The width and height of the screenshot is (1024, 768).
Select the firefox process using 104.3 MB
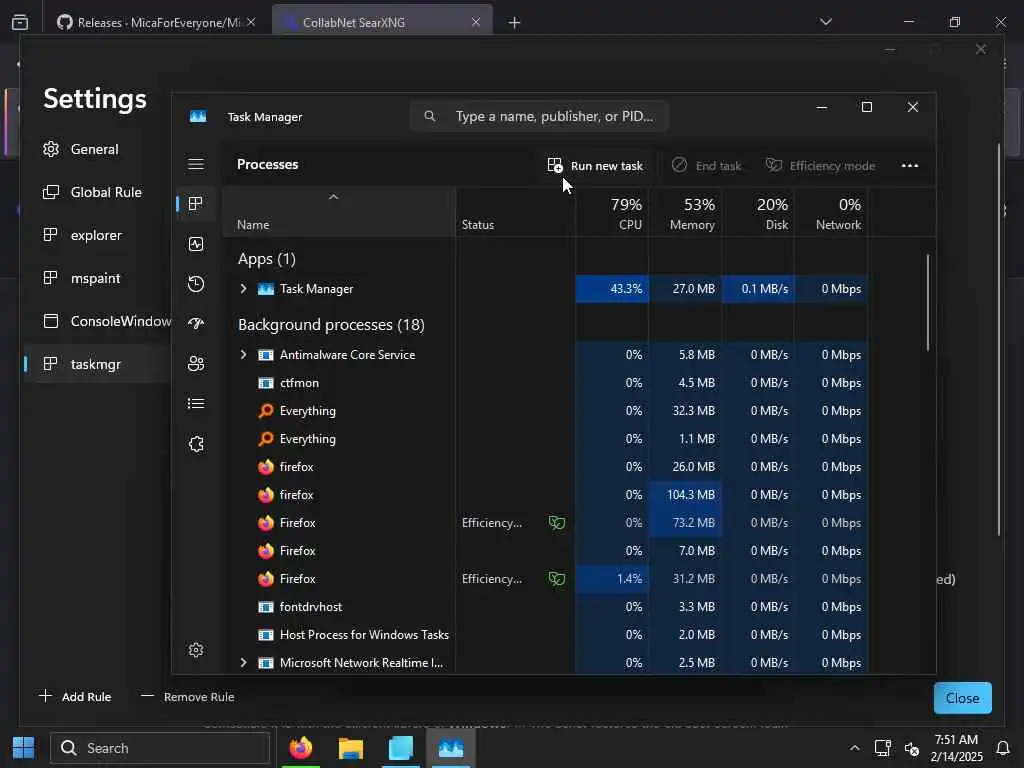click(545, 495)
